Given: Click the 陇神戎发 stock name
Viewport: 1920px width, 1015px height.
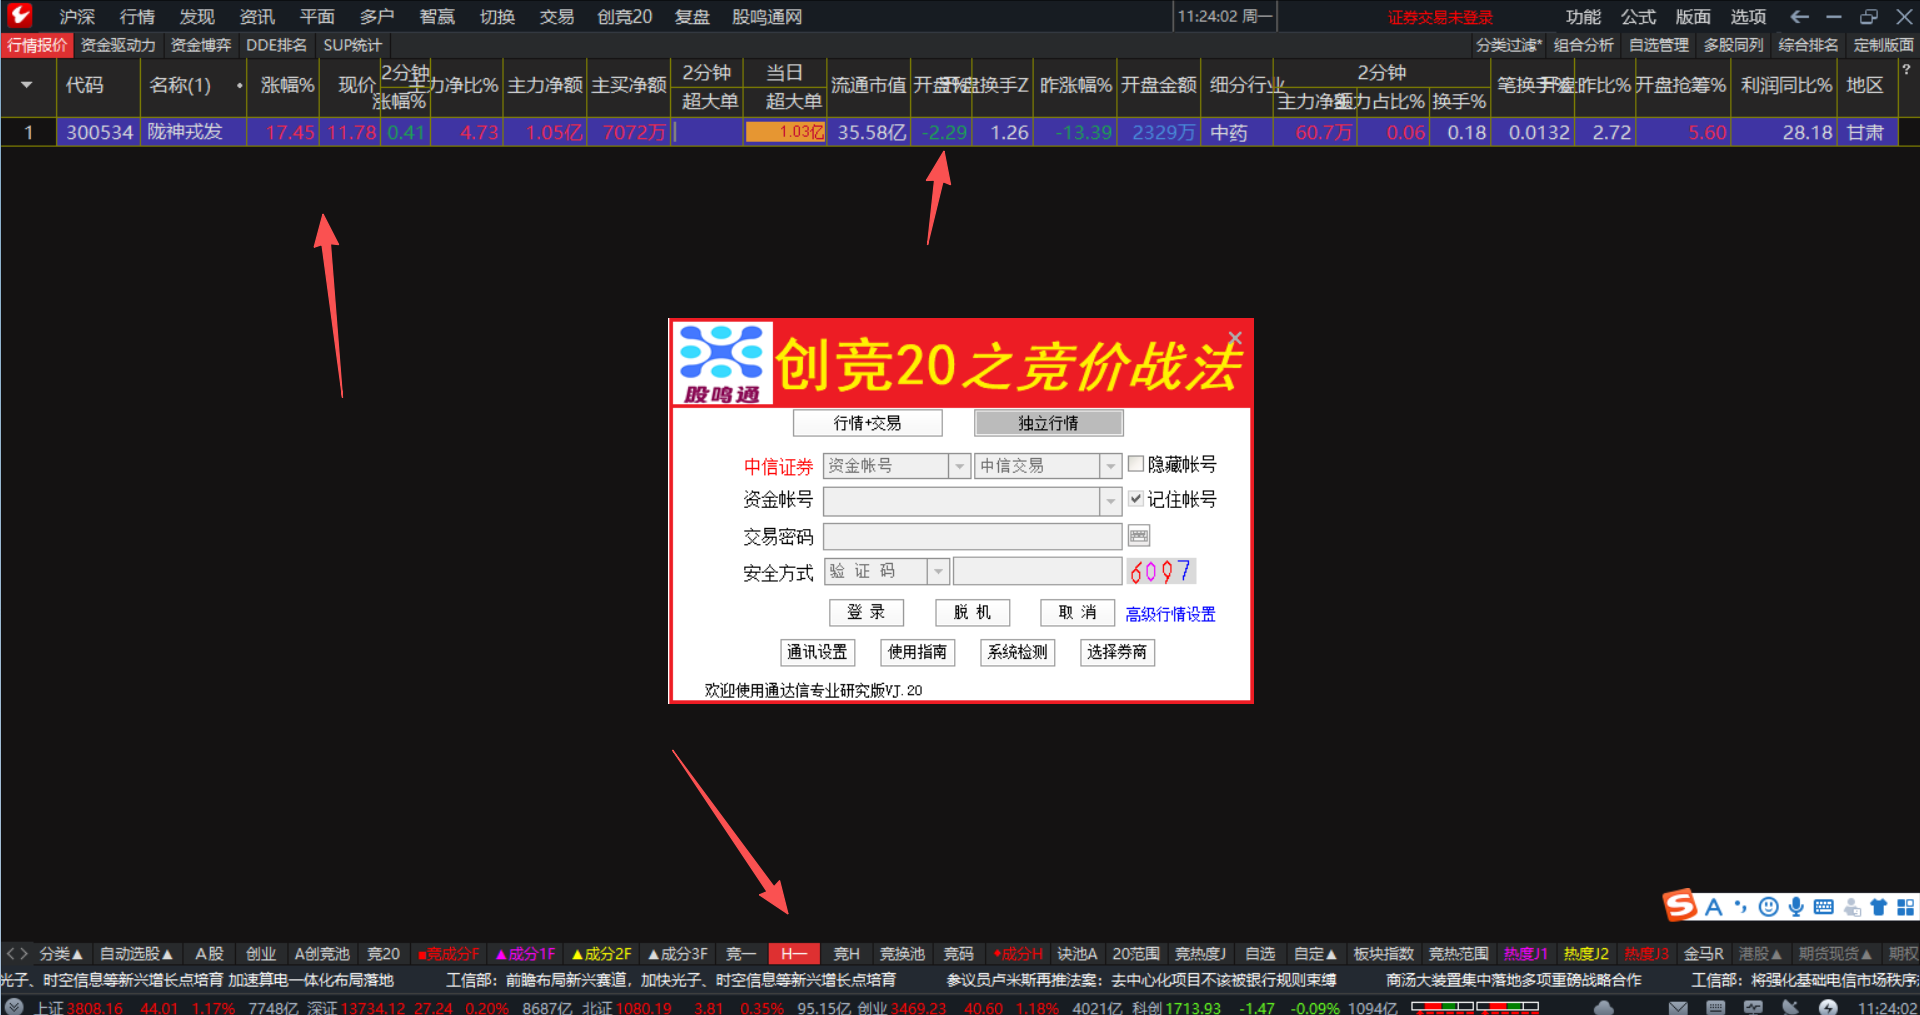Looking at the screenshot, I should coord(185,132).
